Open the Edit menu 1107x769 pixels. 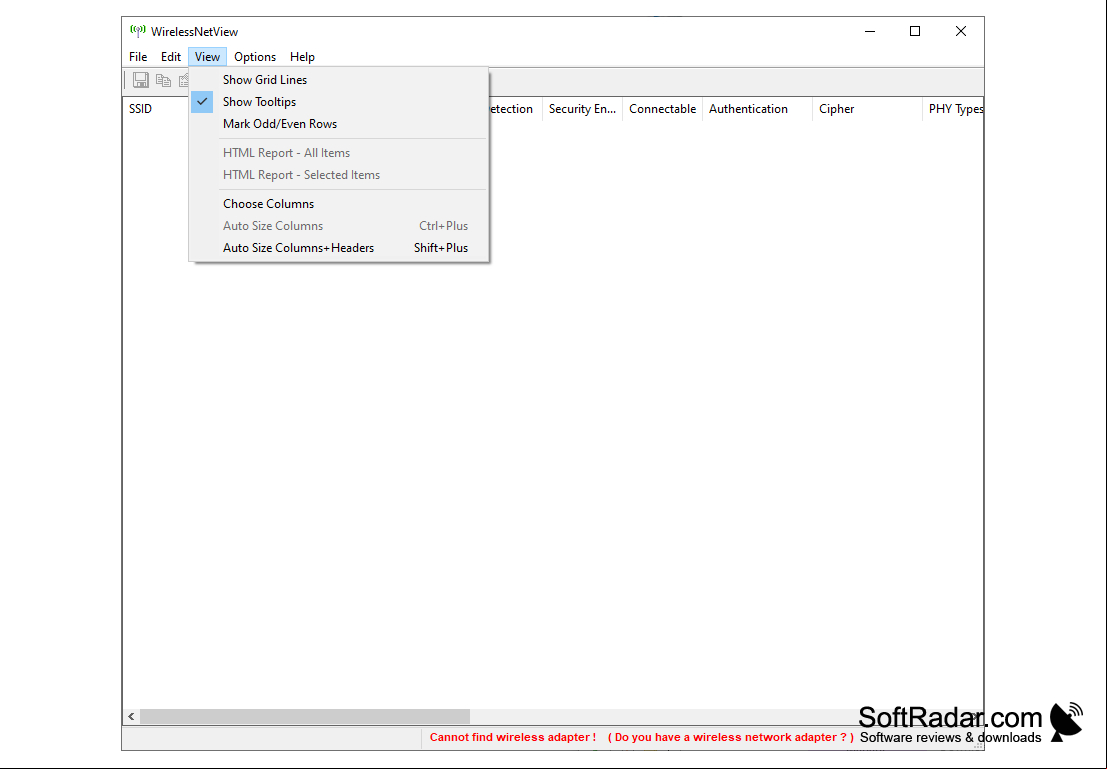pyautogui.click(x=171, y=56)
